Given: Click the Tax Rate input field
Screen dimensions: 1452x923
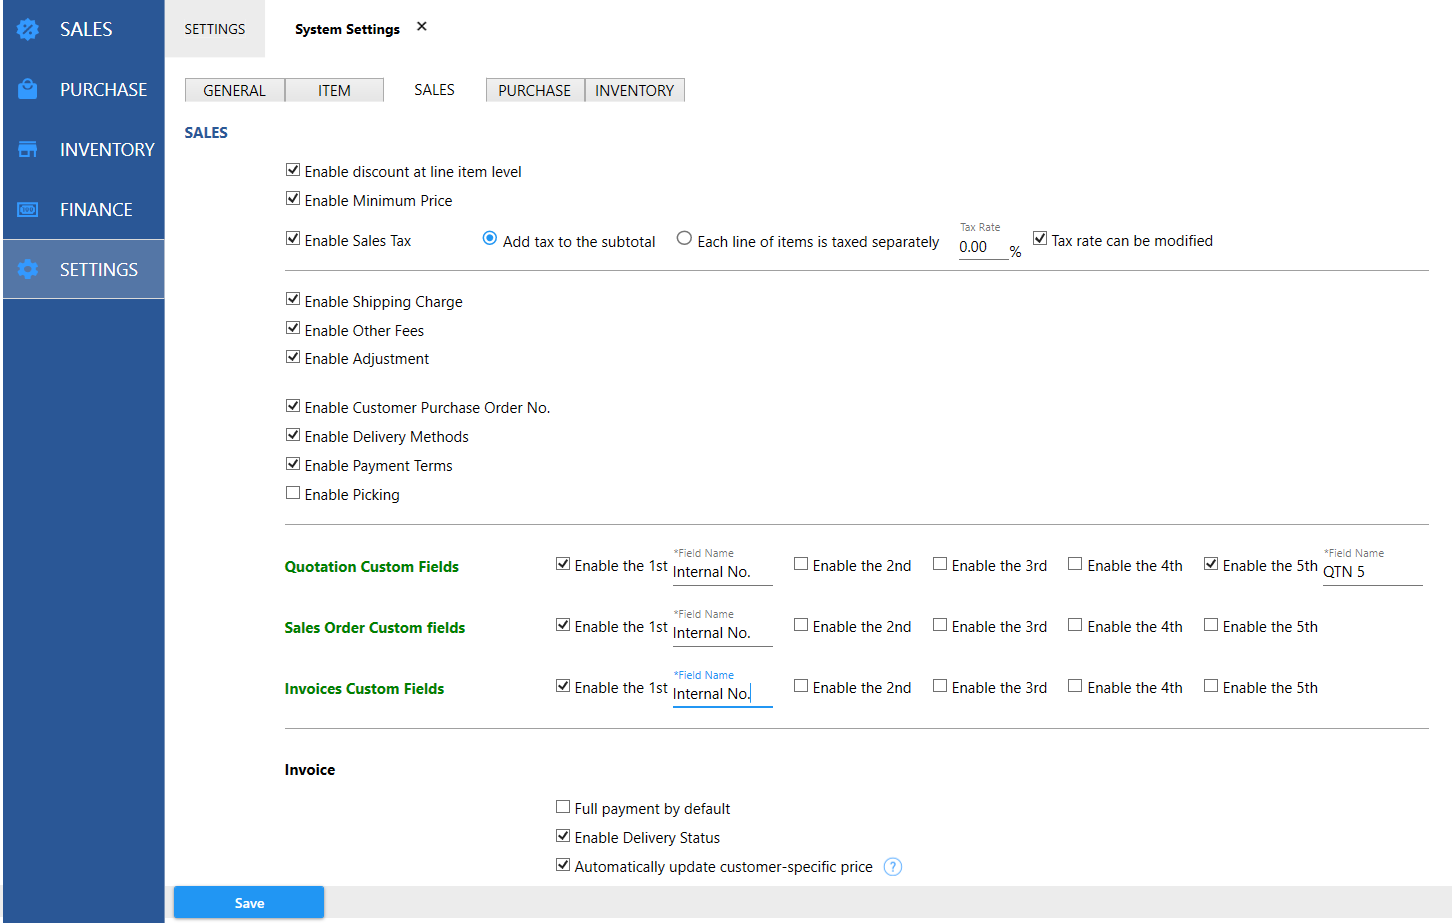Looking at the screenshot, I should (982, 247).
